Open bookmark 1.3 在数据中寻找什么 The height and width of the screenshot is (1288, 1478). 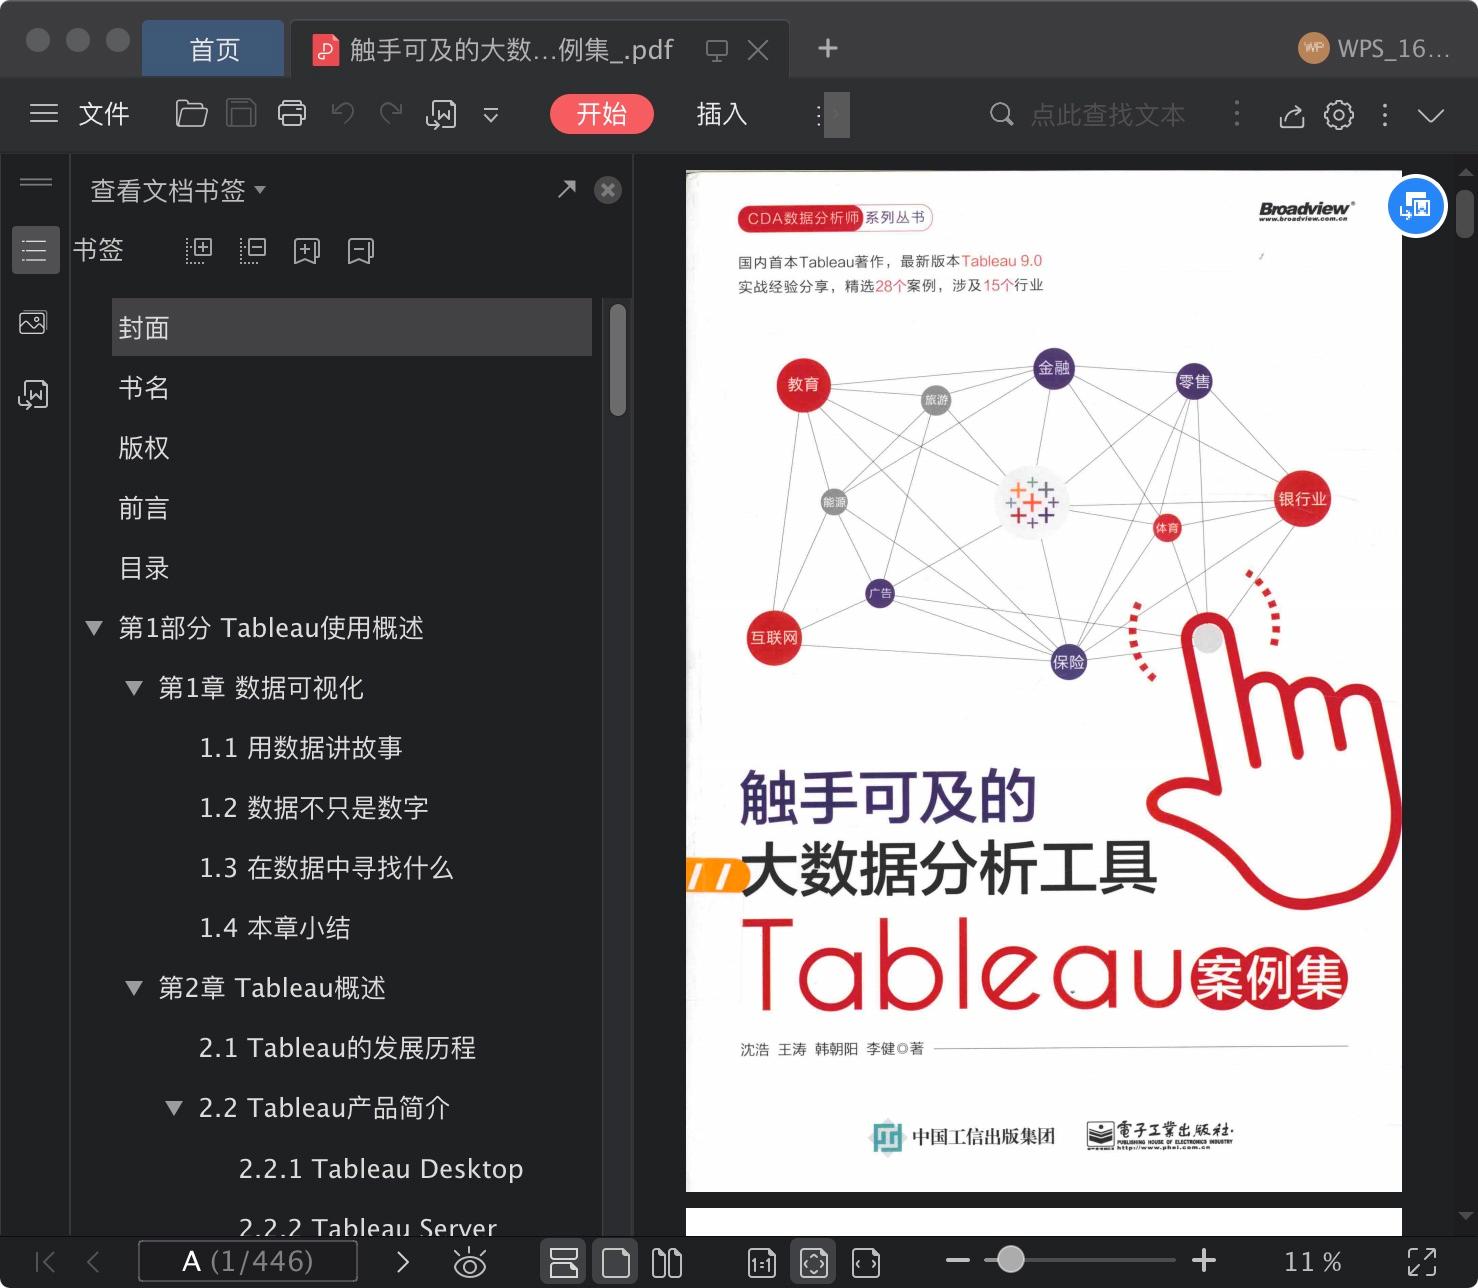[x=326, y=868]
